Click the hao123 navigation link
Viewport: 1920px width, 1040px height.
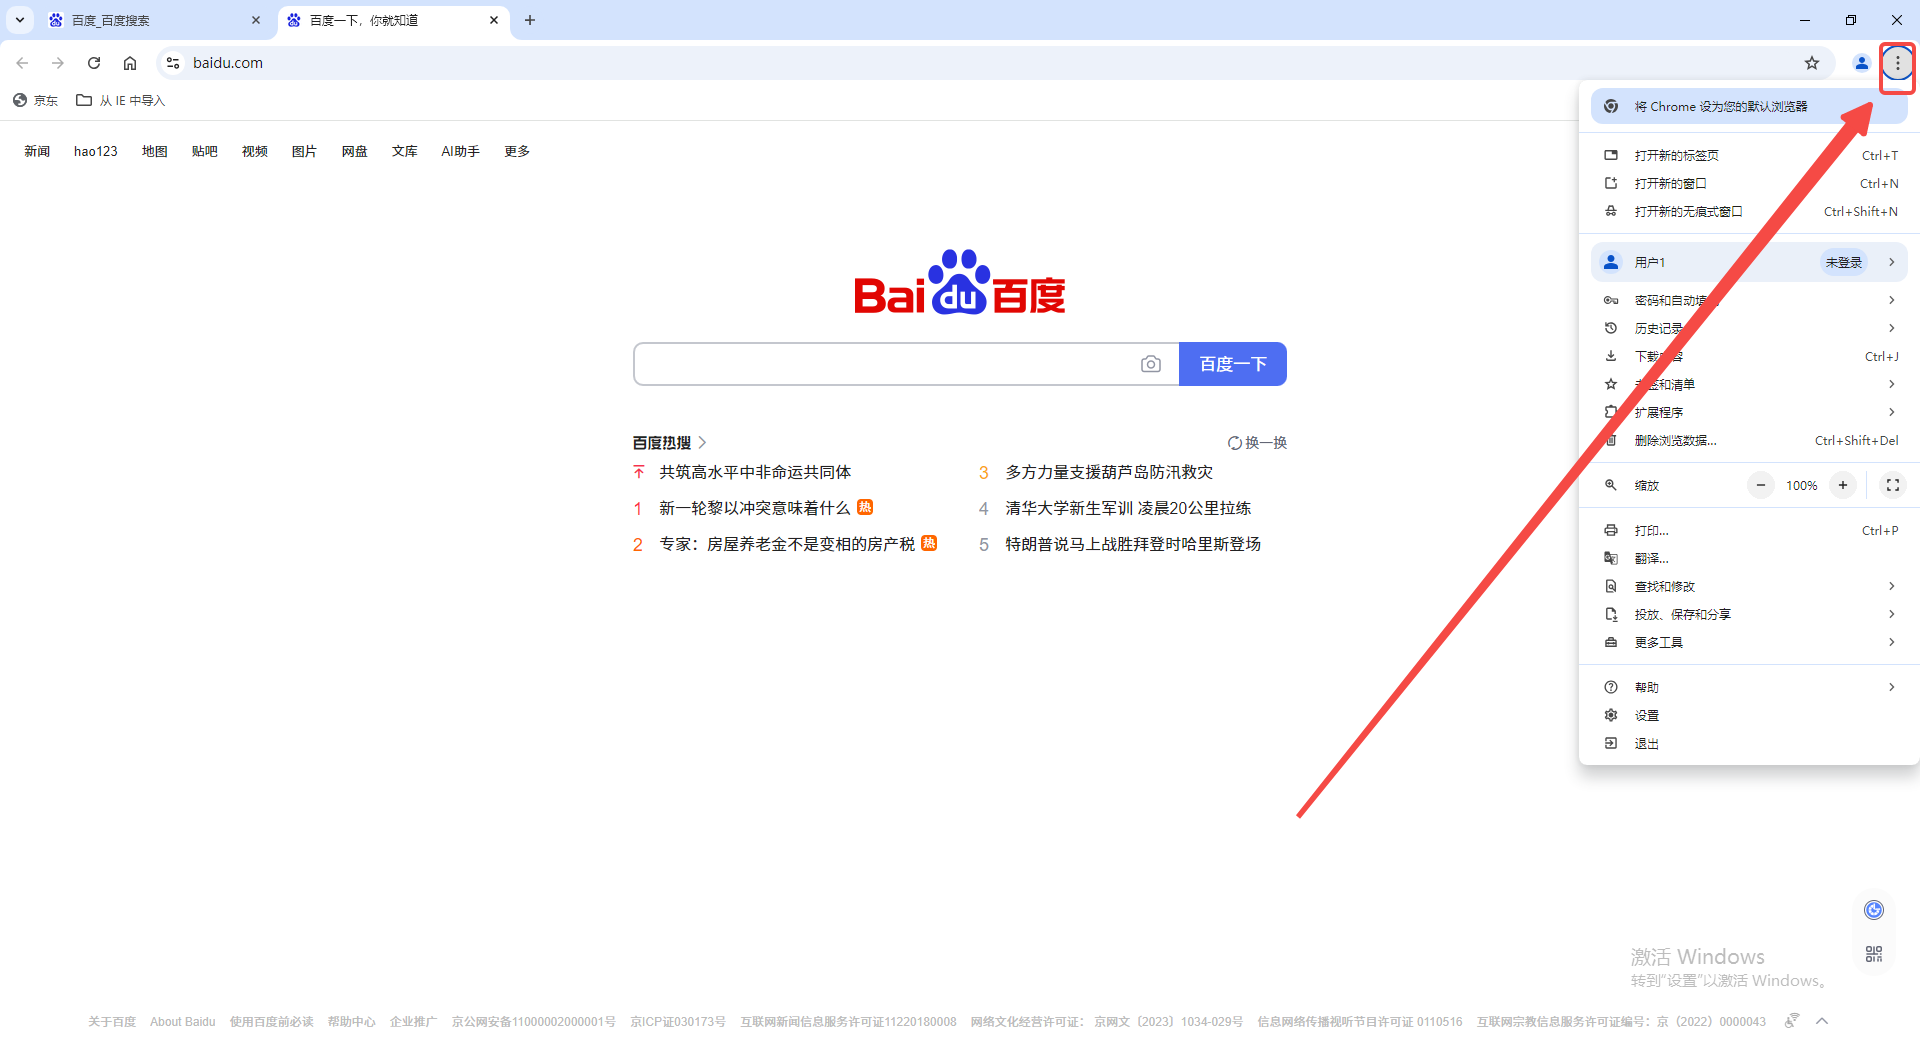point(96,151)
